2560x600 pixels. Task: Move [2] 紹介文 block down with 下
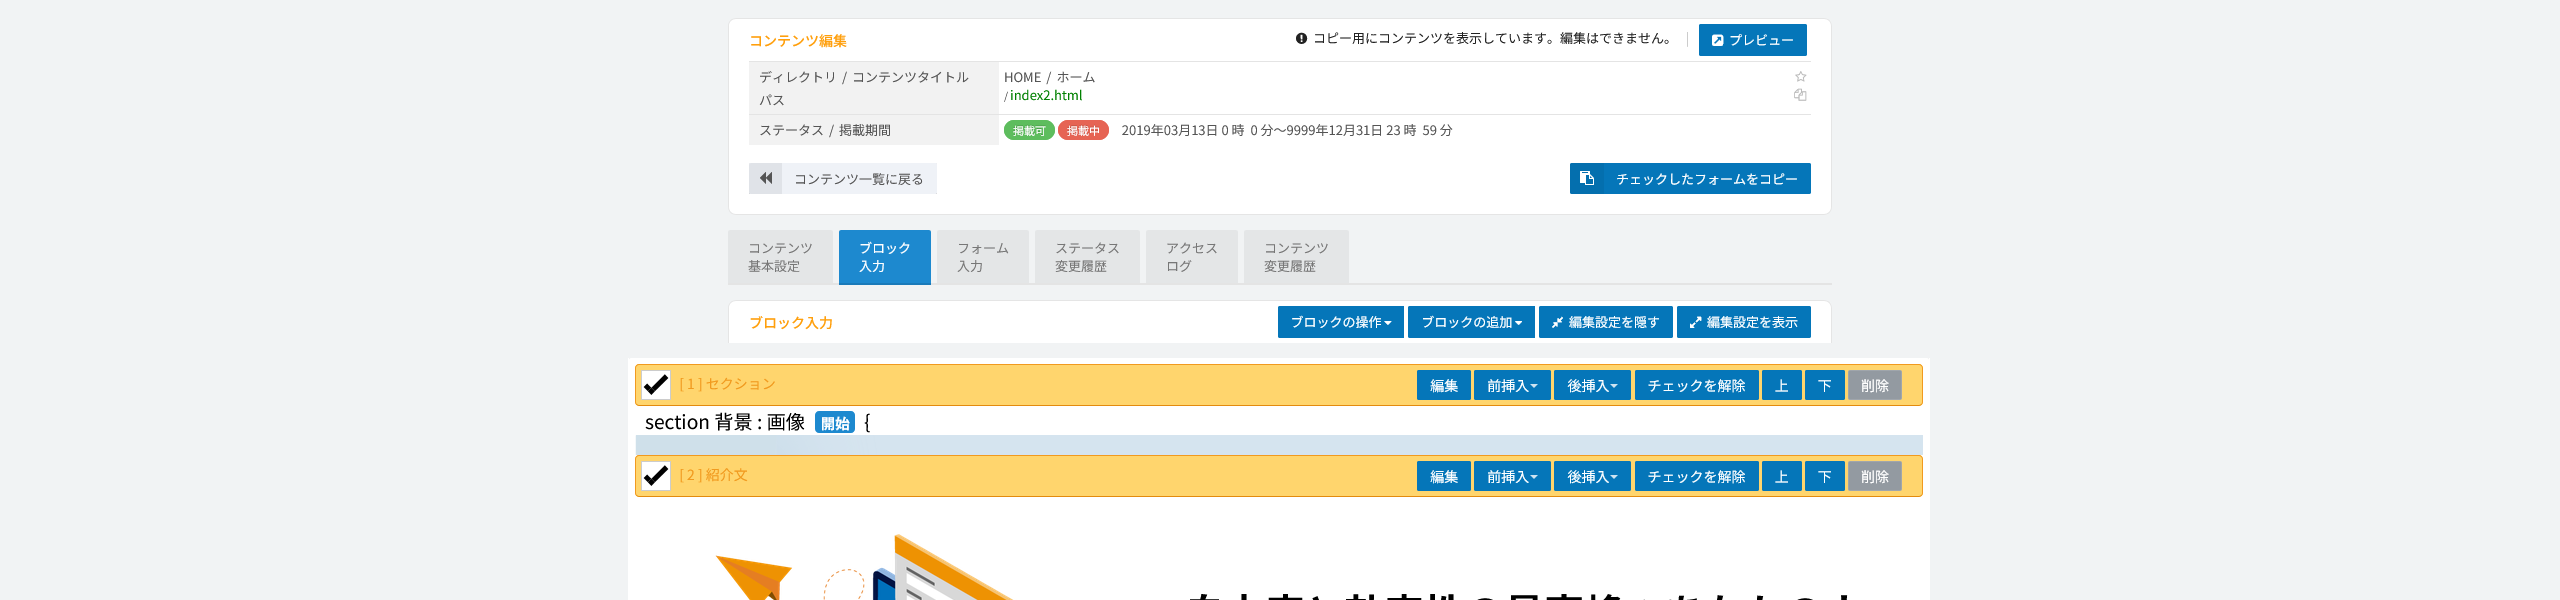[1824, 476]
